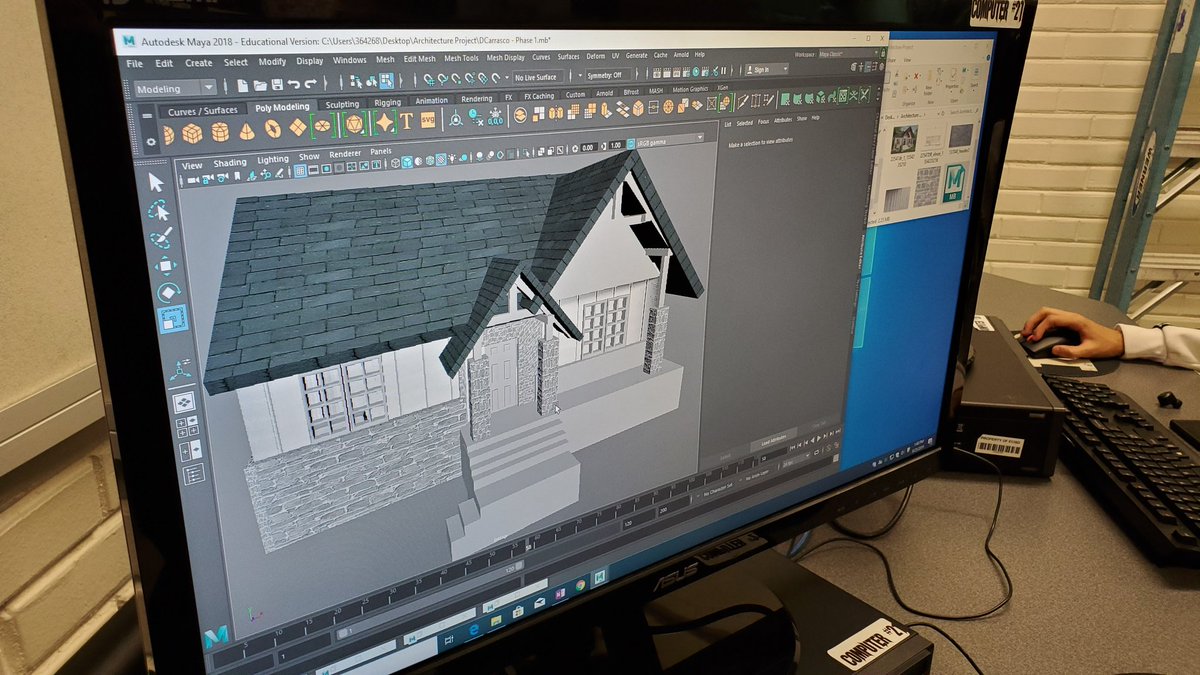Create a polygon cube from the shelf
The height and width of the screenshot is (675, 1200).
(x=190, y=129)
